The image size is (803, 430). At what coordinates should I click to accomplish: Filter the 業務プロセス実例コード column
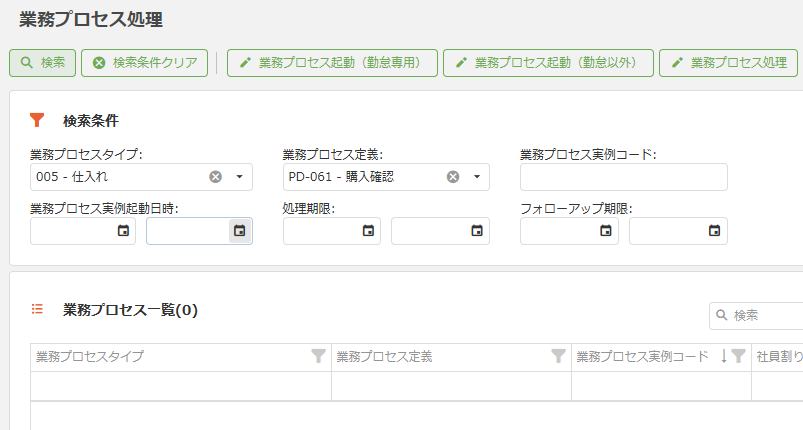tap(738, 356)
